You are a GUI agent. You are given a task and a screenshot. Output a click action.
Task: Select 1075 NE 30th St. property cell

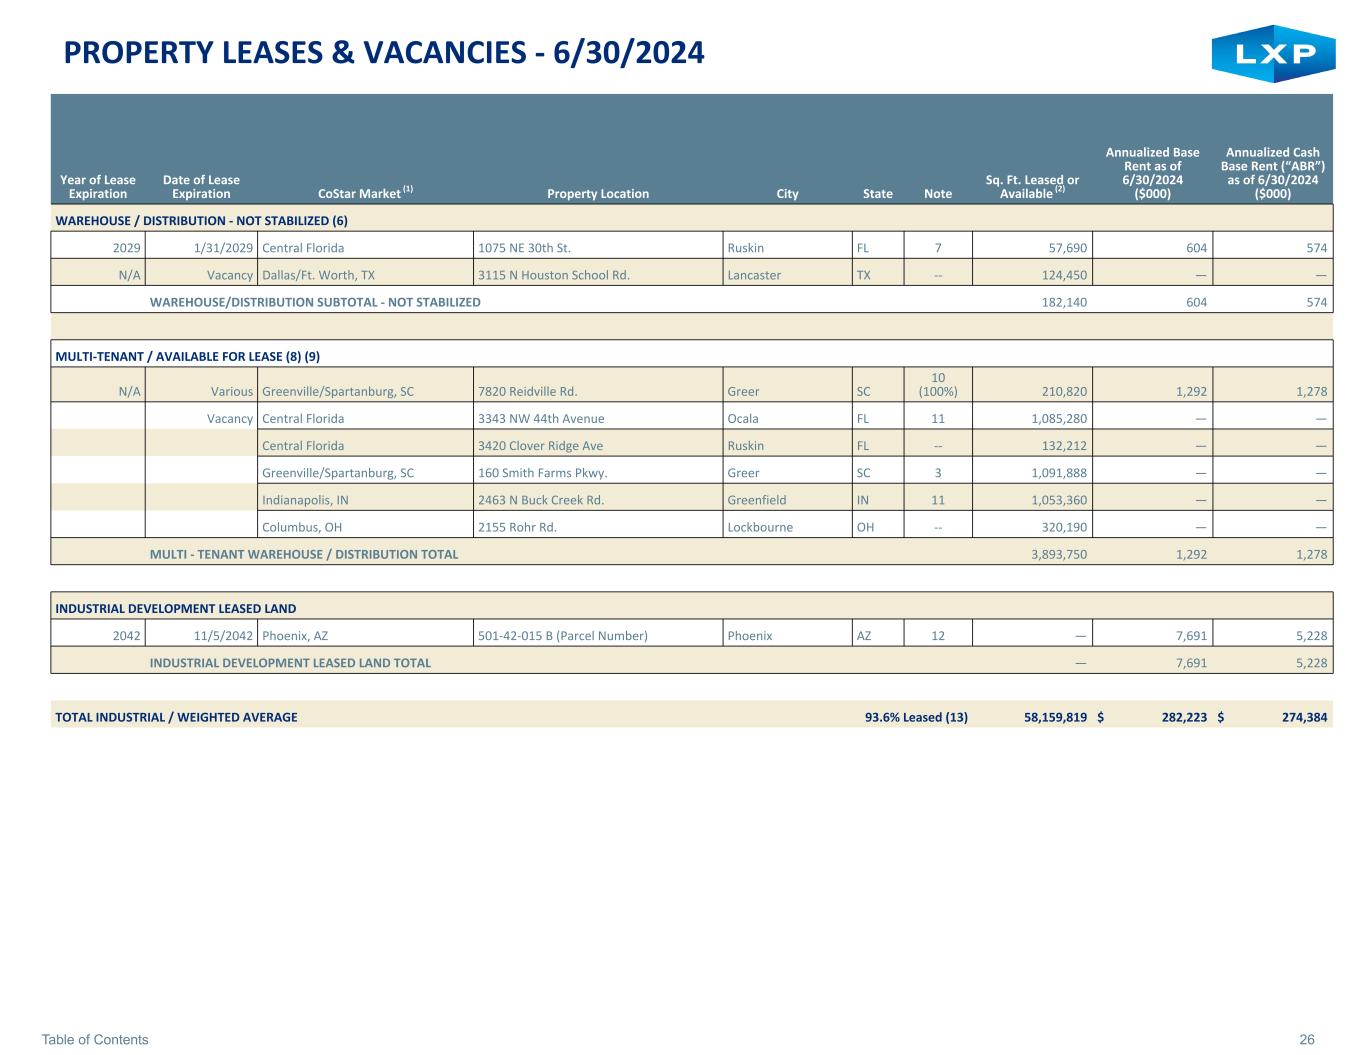pos(524,247)
